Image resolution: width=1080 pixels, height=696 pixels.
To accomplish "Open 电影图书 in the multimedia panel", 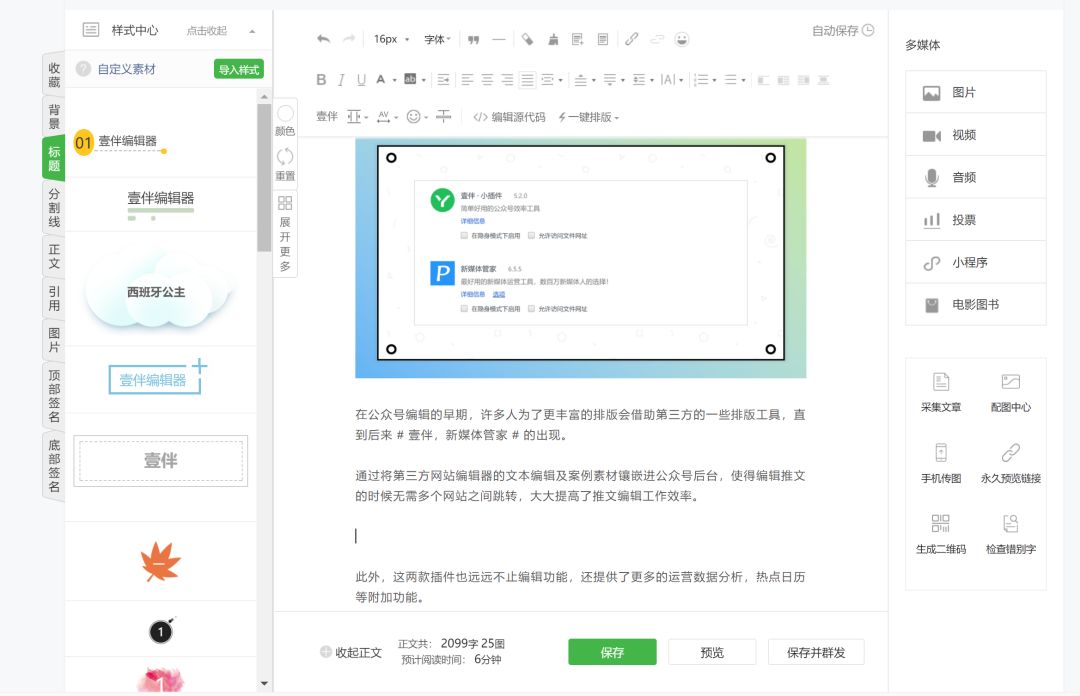I will pyautogui.click(x=975, y=305).
